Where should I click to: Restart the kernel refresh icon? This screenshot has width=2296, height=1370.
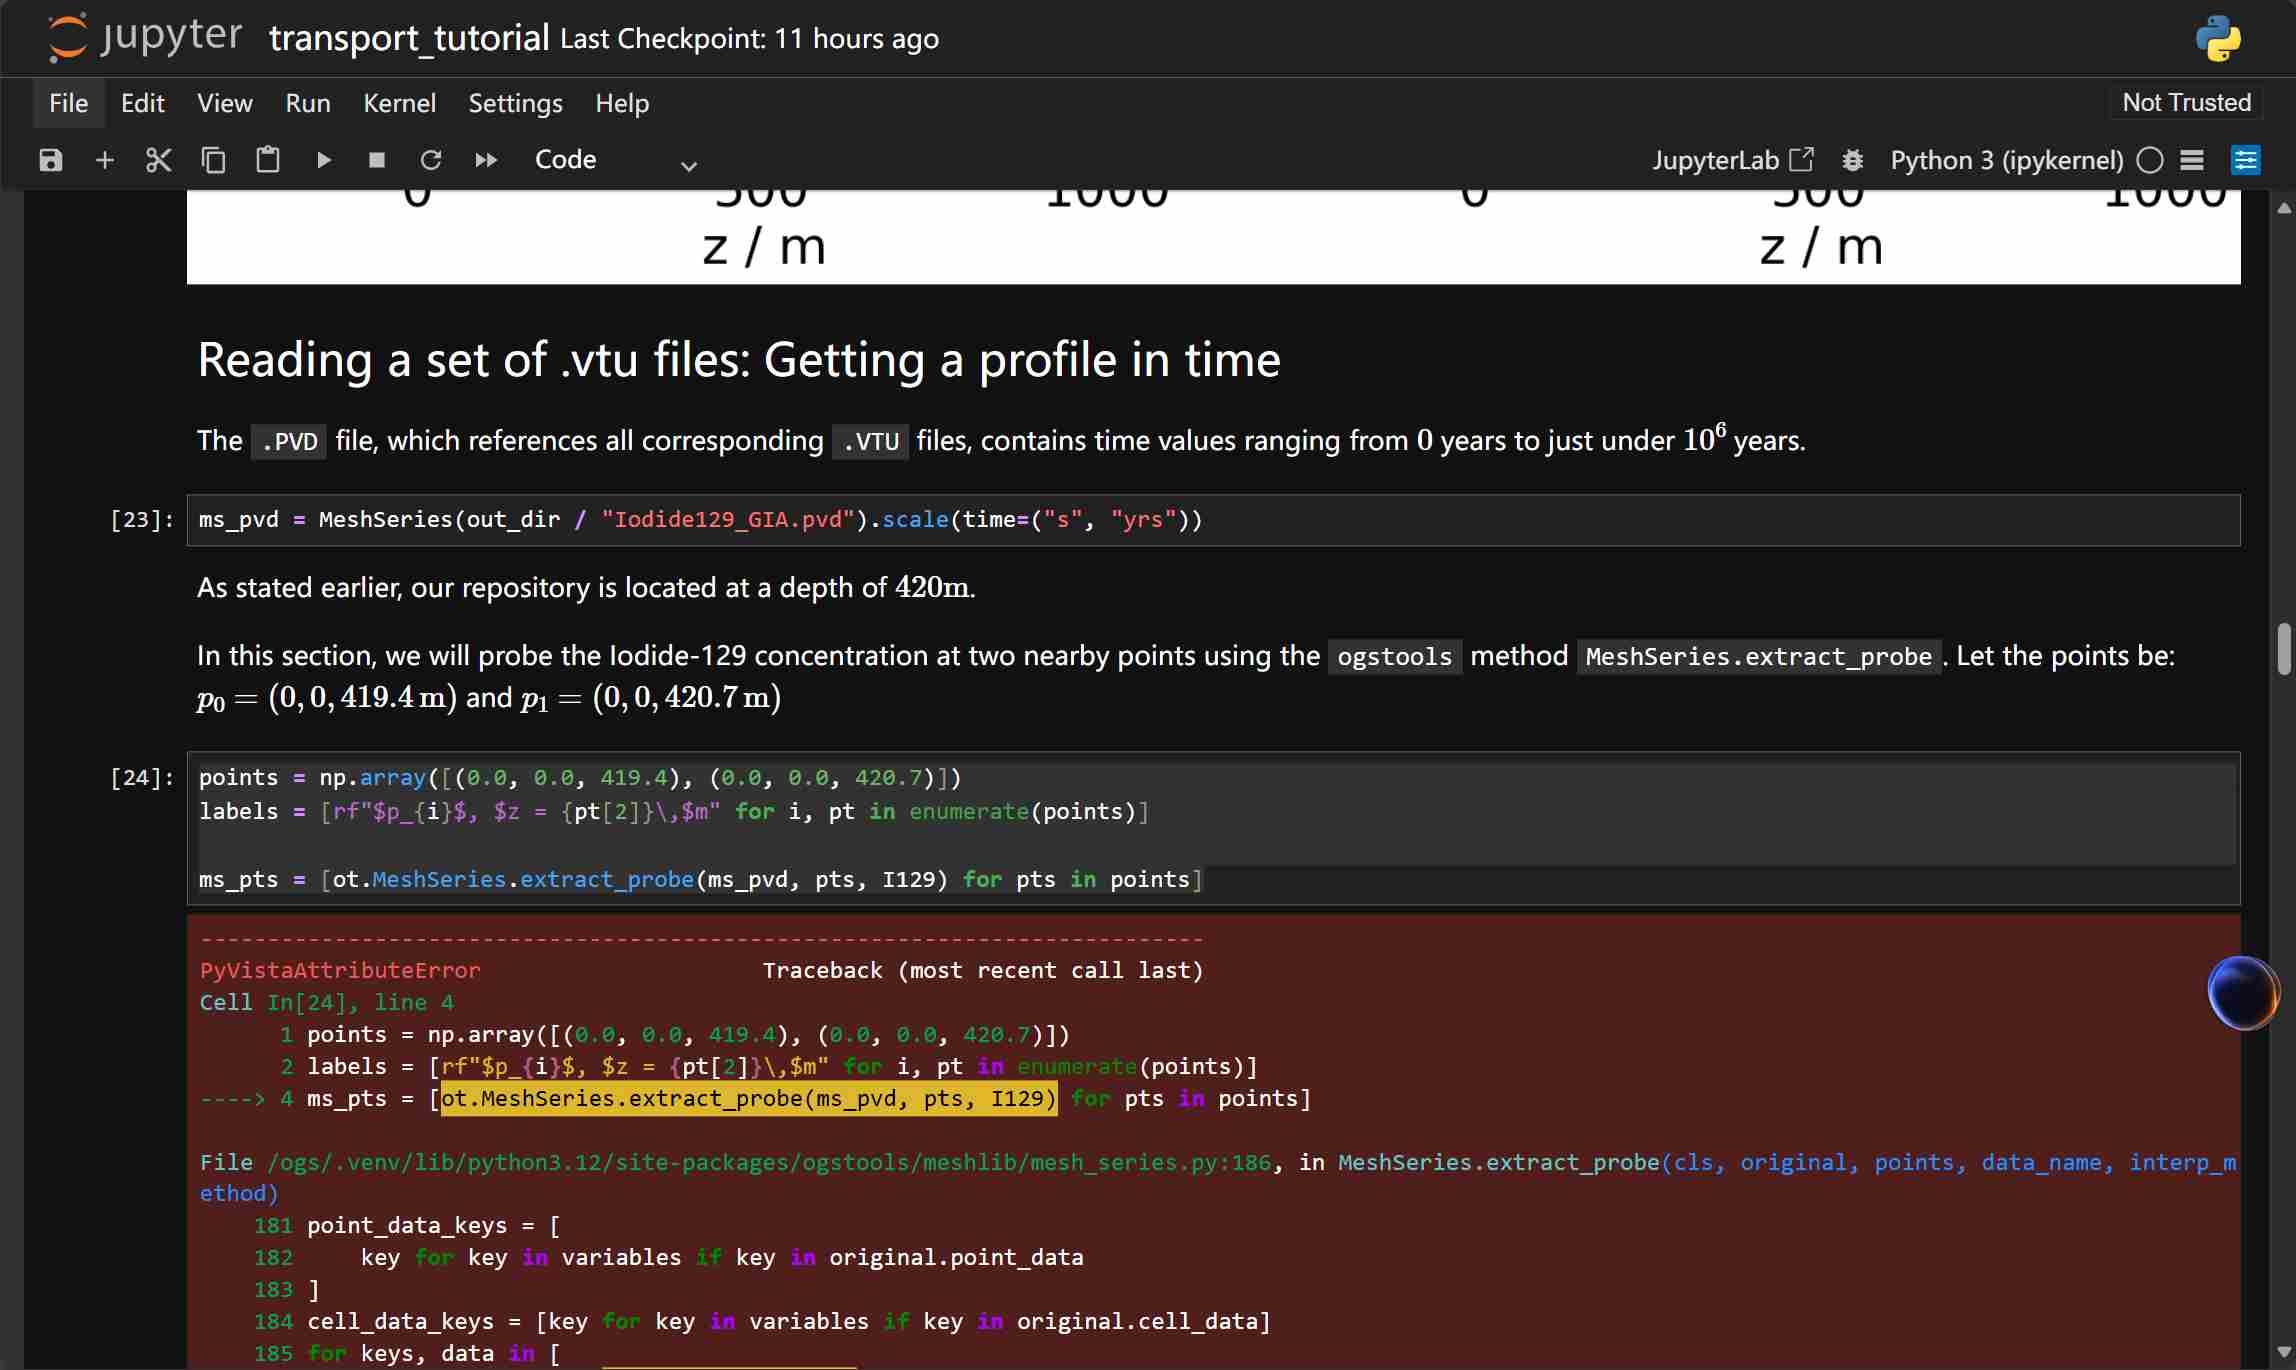click(x=431, y=160)
